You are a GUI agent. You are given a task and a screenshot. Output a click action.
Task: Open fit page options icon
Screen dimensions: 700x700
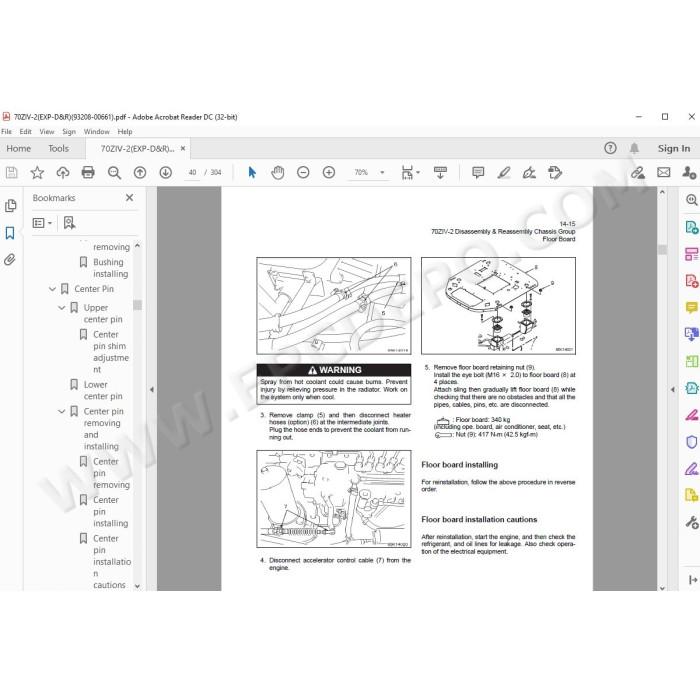click(409, 172)
